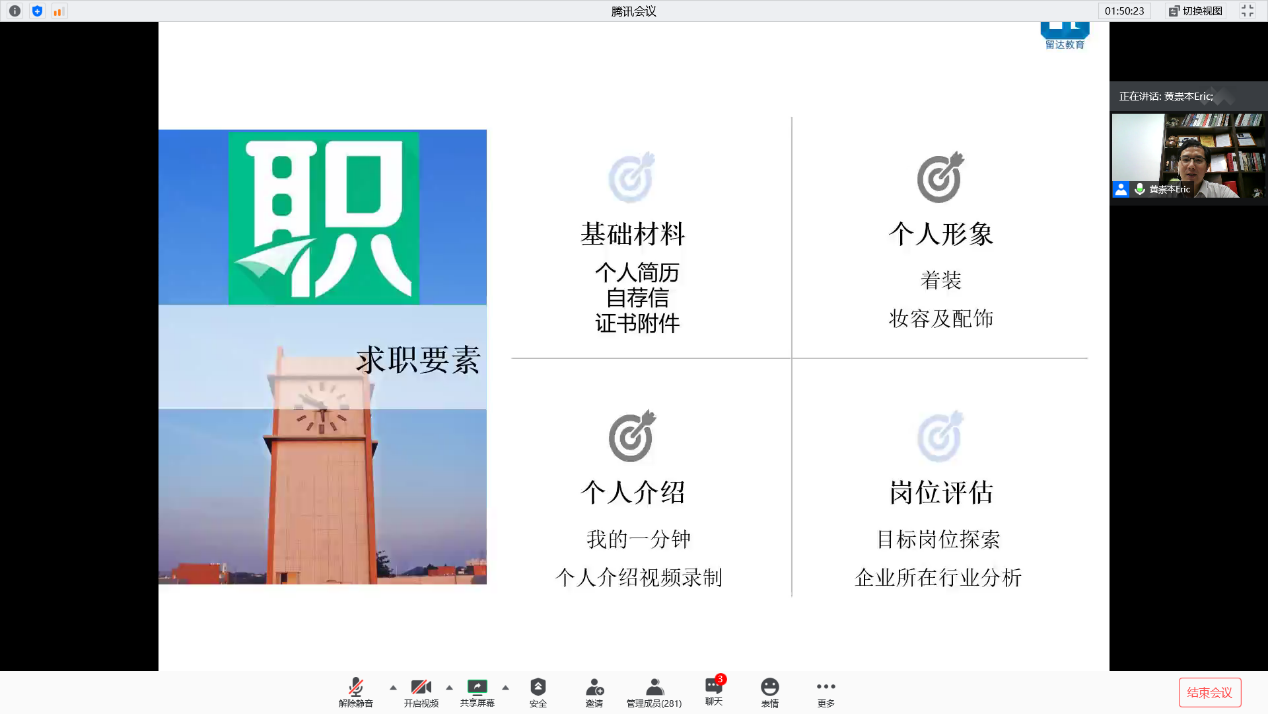
Task: Expand audio options arrow beside 解除静音
Action: click(392, 688)
